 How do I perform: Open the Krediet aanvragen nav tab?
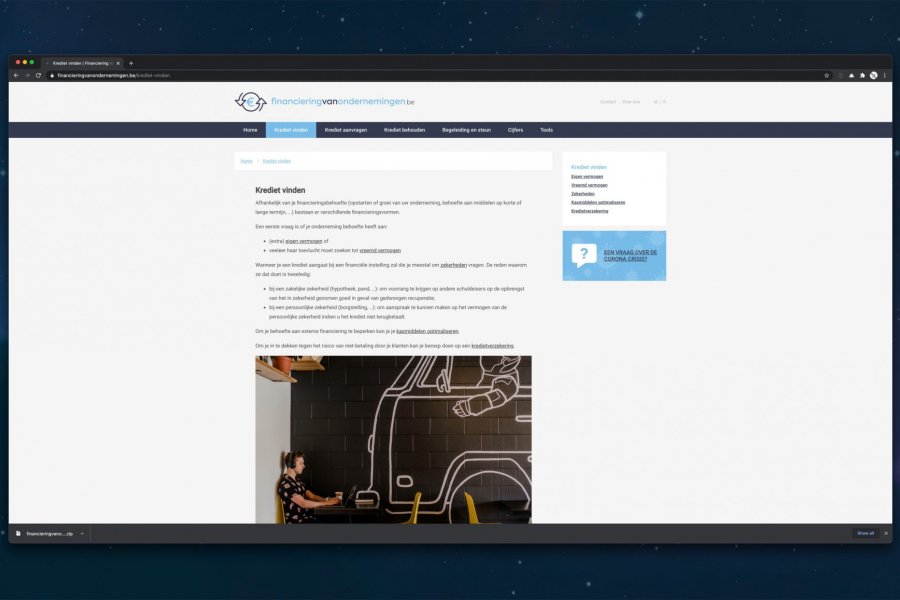point(345,130)
